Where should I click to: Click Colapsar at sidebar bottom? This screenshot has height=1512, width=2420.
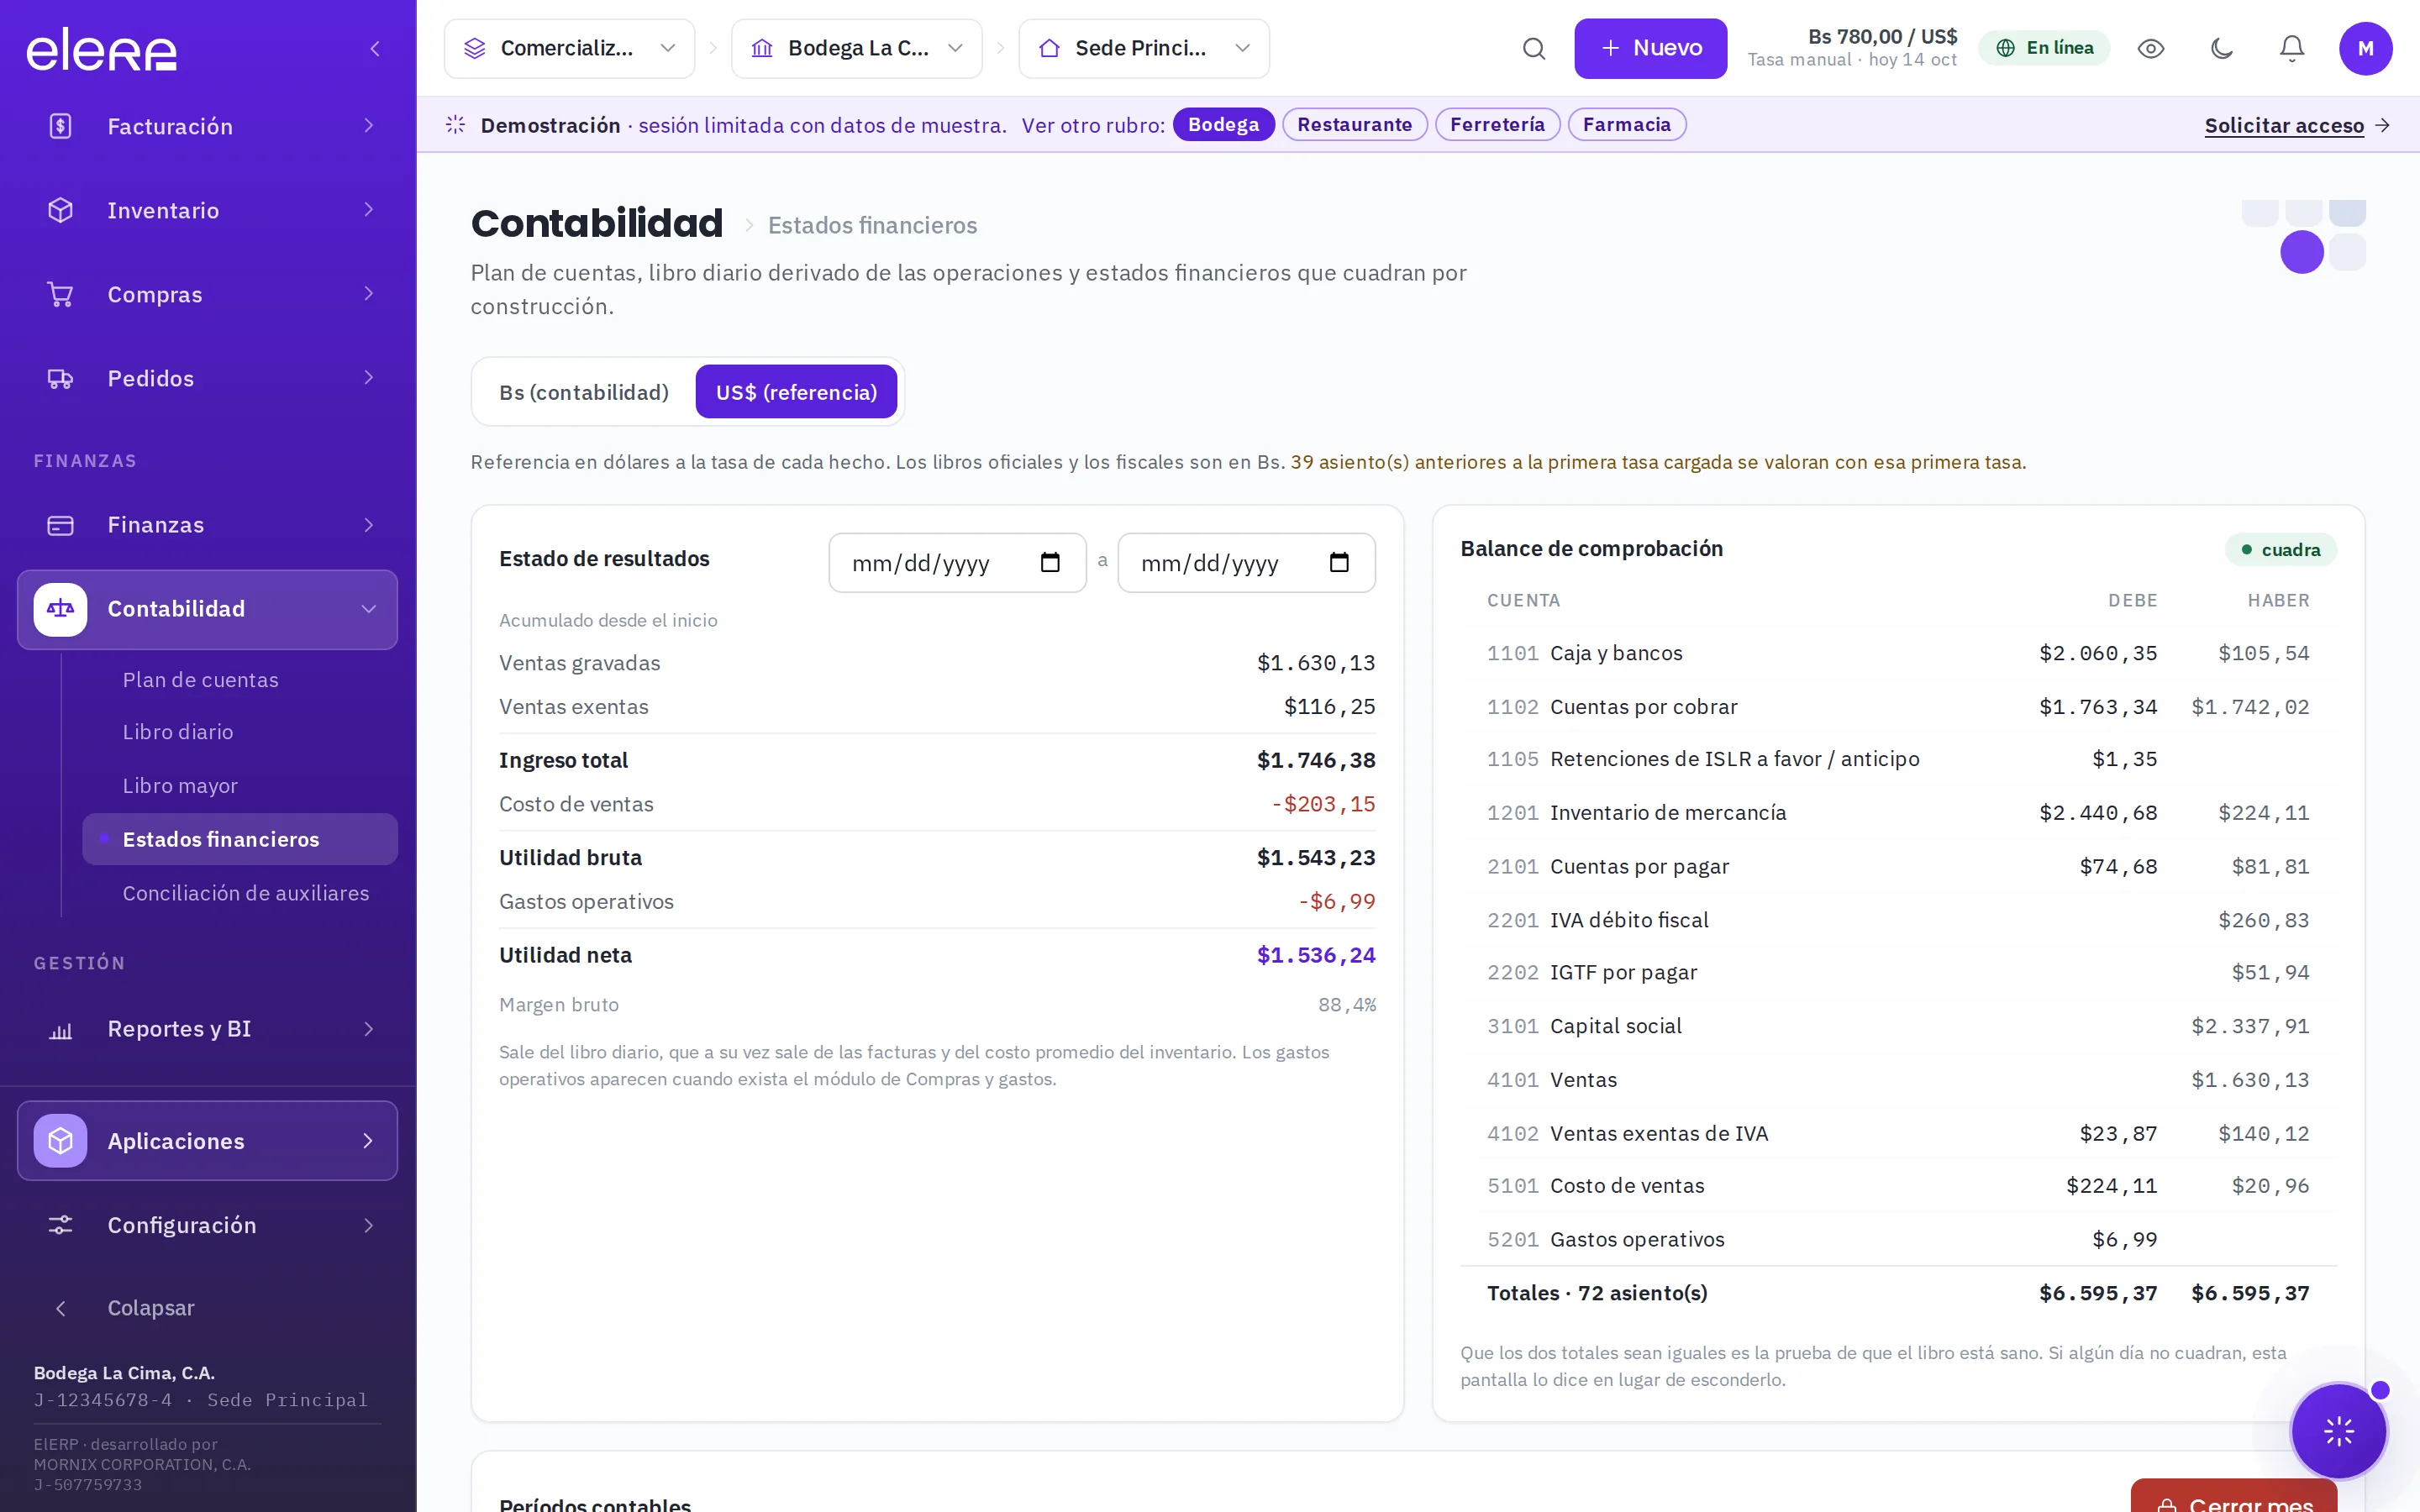tap(150, 1308)
